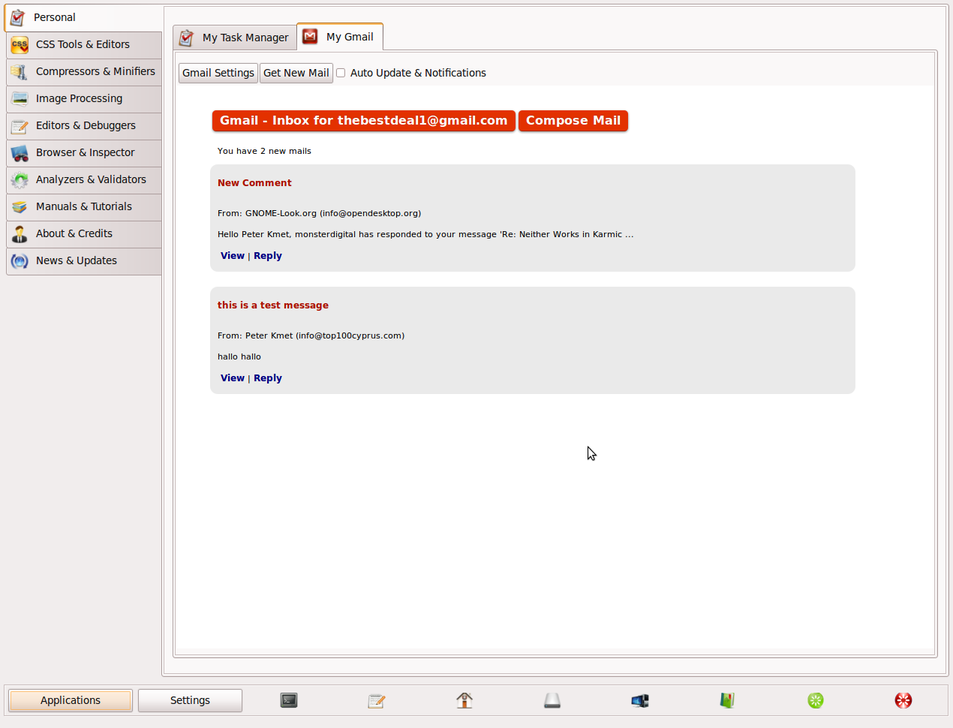Open the home folder icon

[464, 701]
